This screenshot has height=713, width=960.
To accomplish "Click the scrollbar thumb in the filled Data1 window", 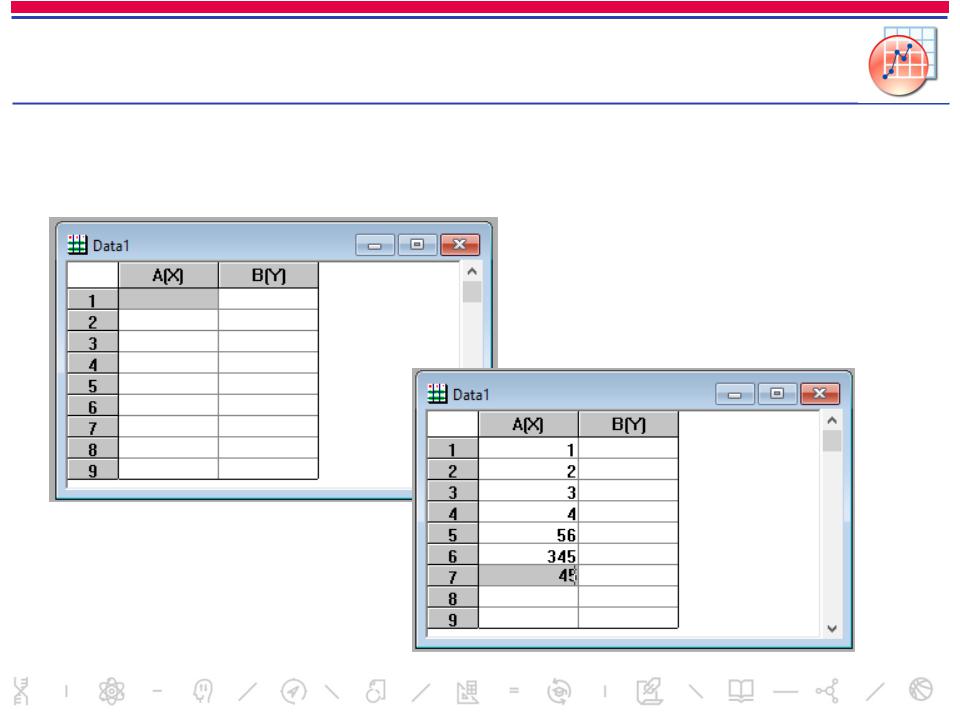I will (832, 441).
